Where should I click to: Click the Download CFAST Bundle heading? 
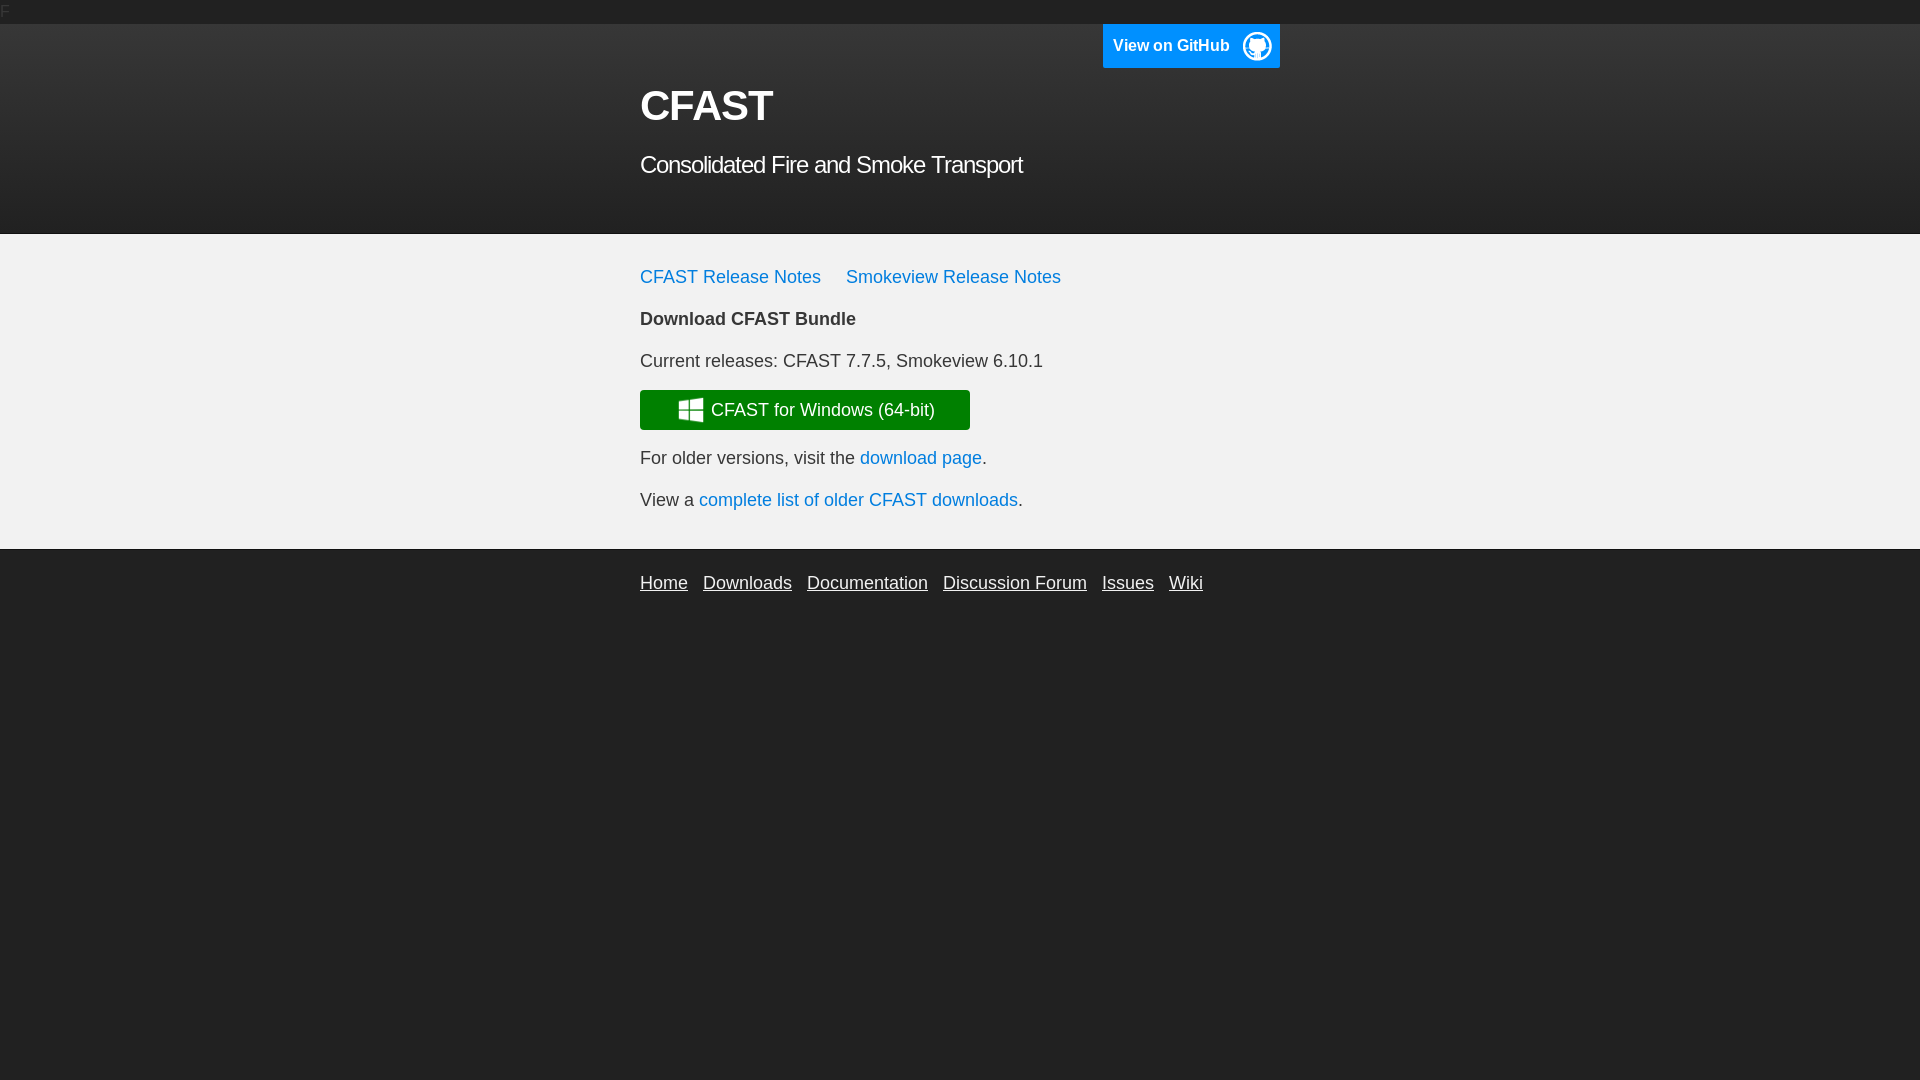748,319
